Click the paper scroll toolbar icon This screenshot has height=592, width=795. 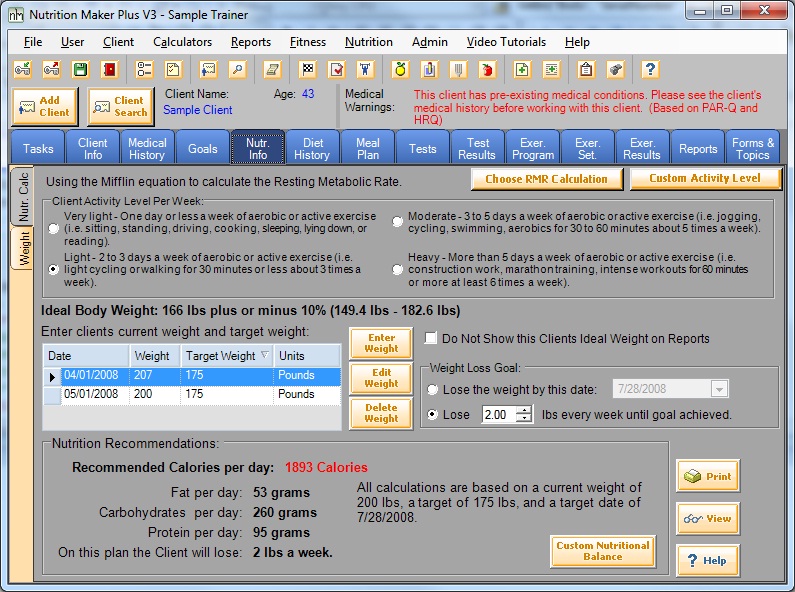tap(272, 69)
